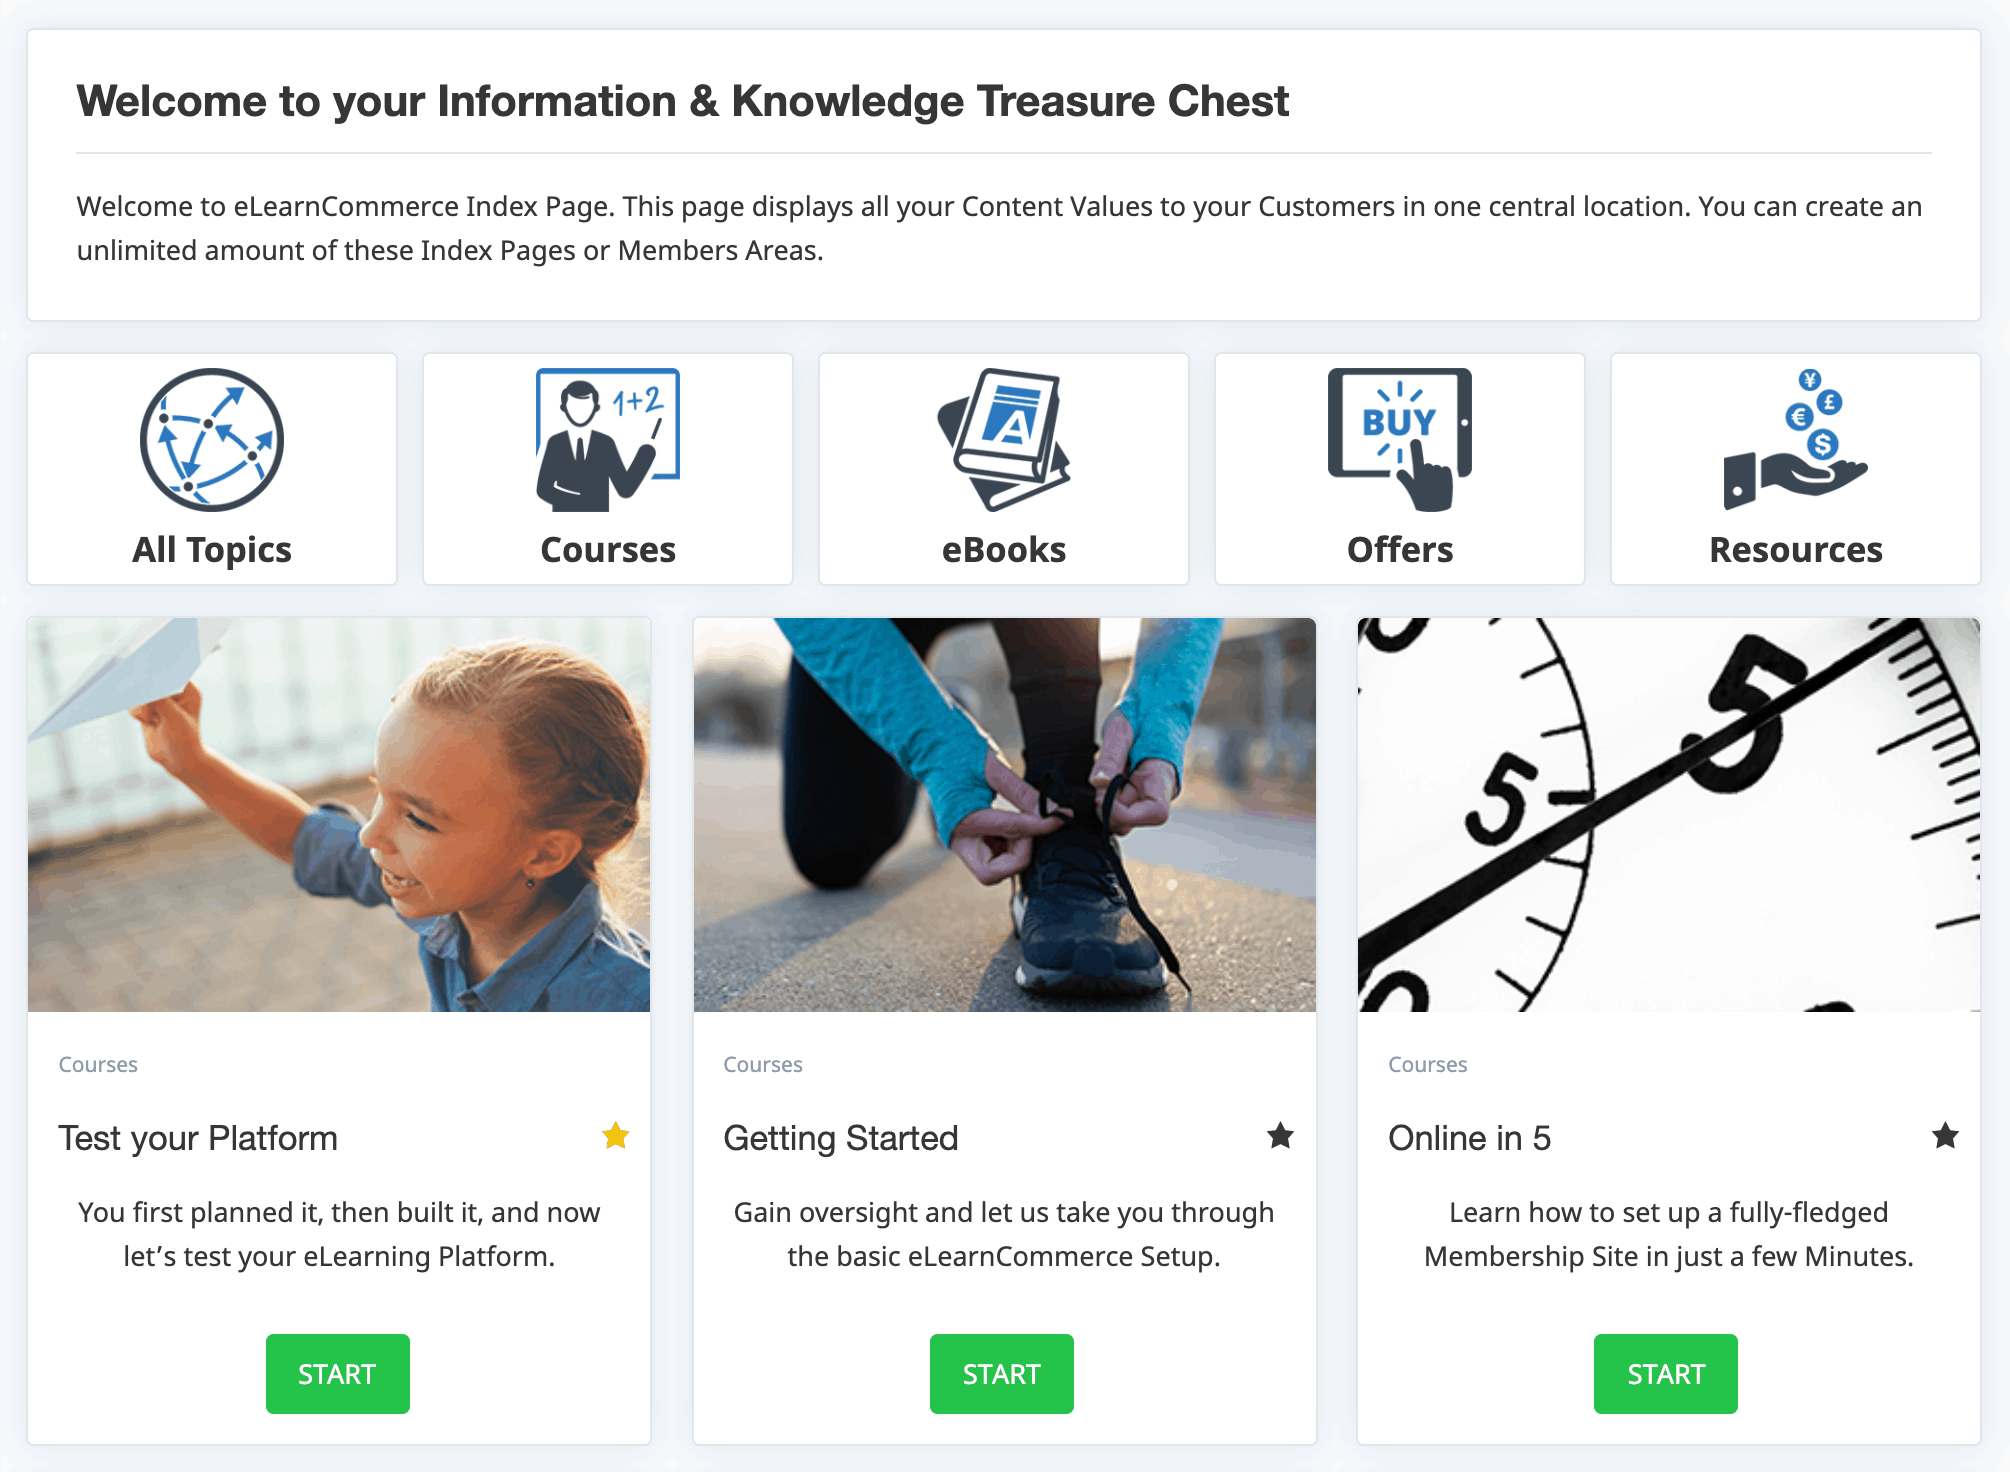This screenshot has width=2010, height=1472.
Task: Open the clock face thumbnail
Action: (1669, 815)
